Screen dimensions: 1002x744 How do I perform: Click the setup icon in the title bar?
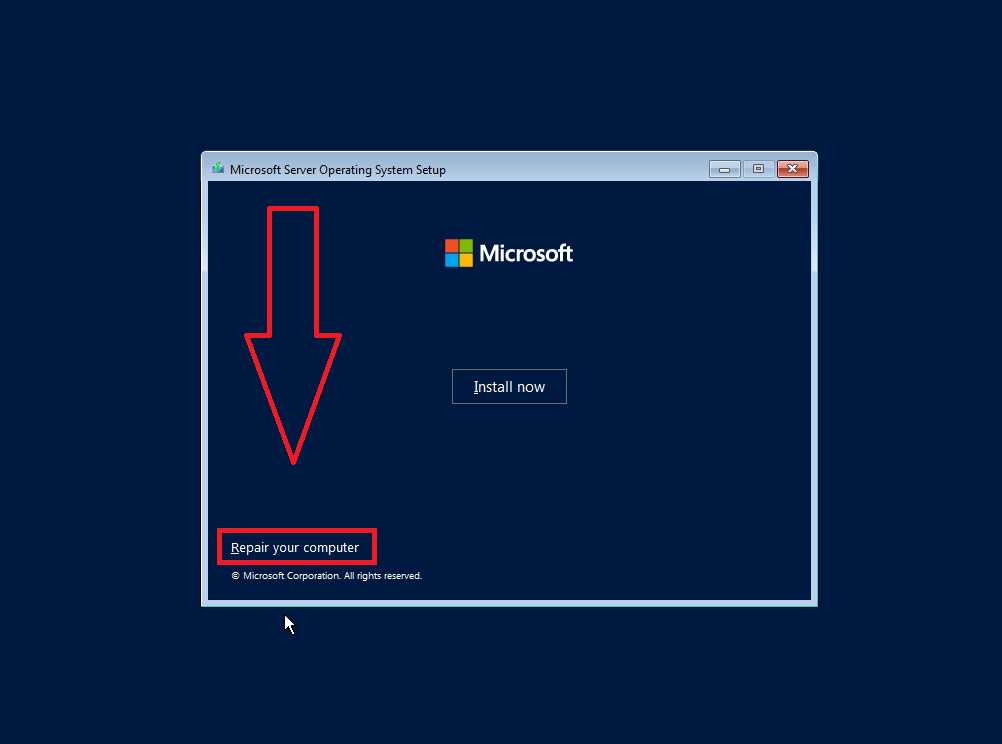[x=219, y=168]
